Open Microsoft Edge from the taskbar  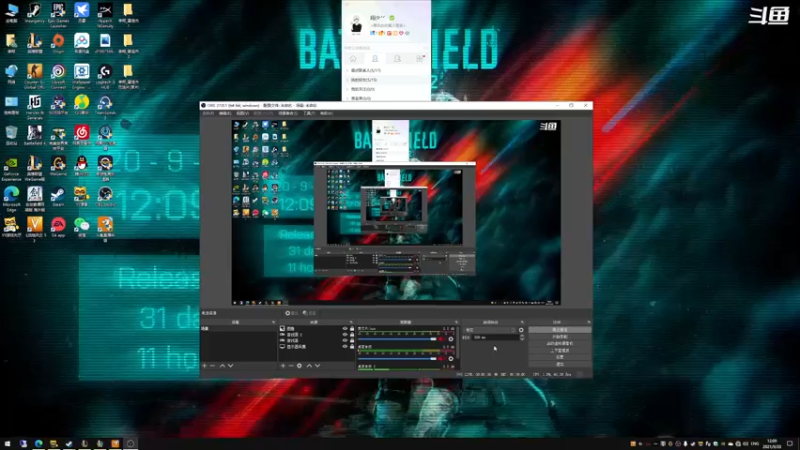point(39,443)
